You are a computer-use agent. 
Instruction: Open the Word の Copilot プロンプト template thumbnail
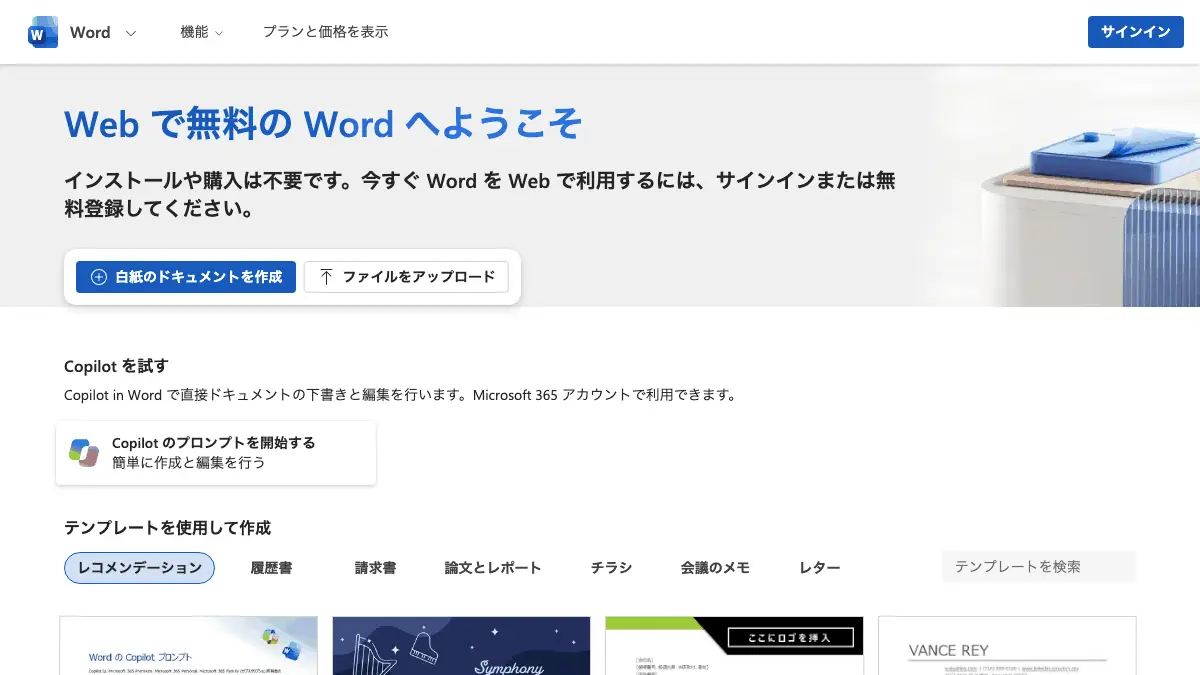[x=189, y=645]
